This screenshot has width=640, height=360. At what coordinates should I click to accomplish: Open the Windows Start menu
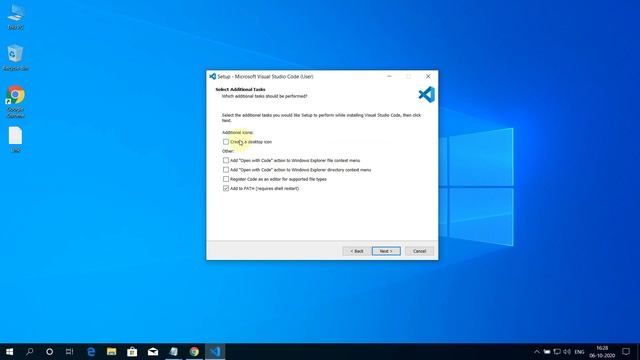[9, 351]
